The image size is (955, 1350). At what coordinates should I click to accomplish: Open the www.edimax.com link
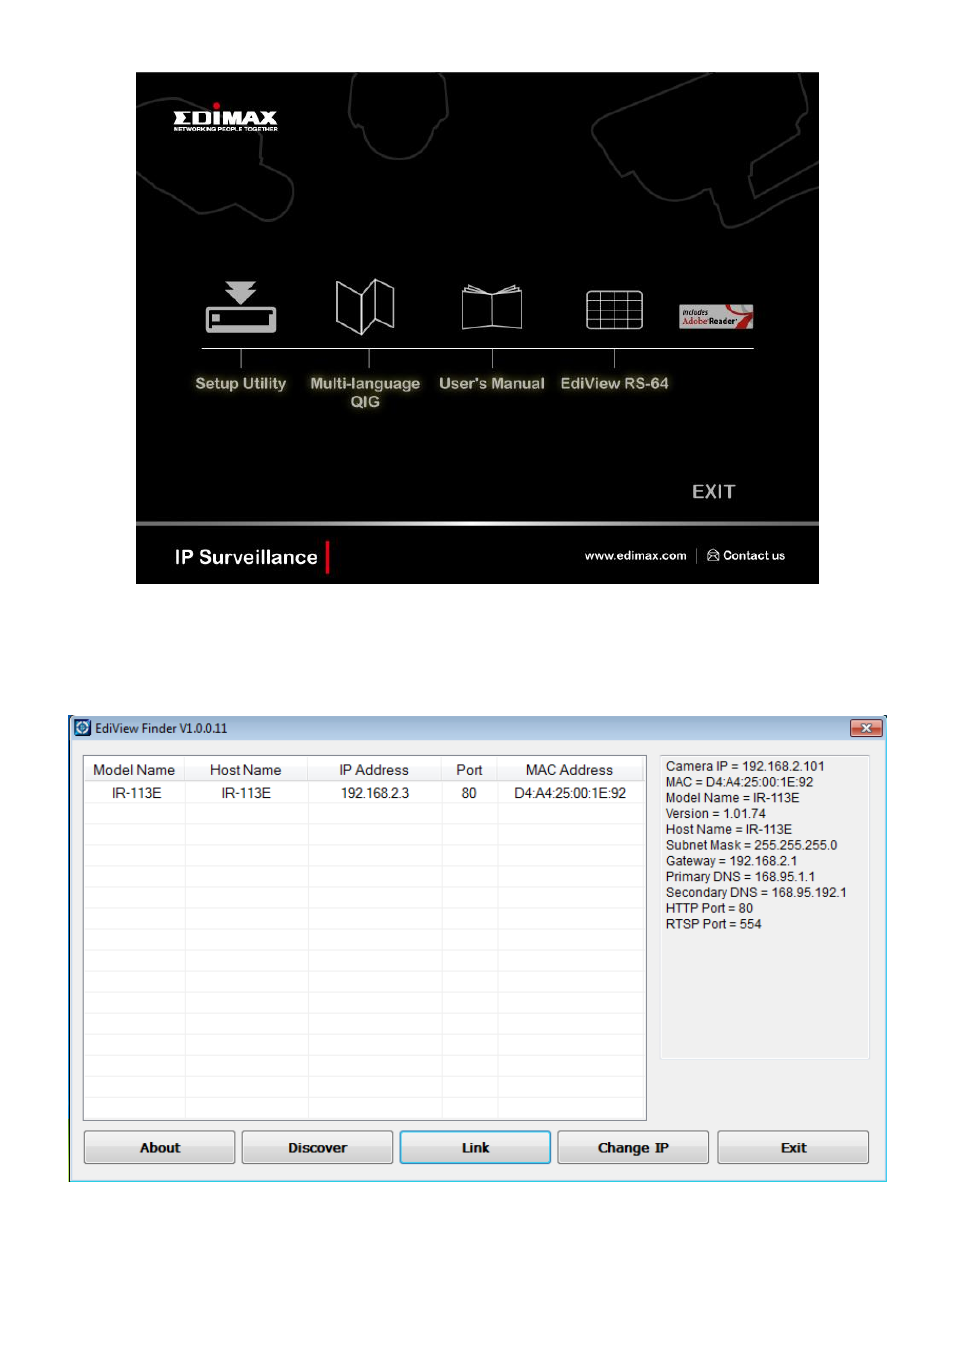pos(636,556)
